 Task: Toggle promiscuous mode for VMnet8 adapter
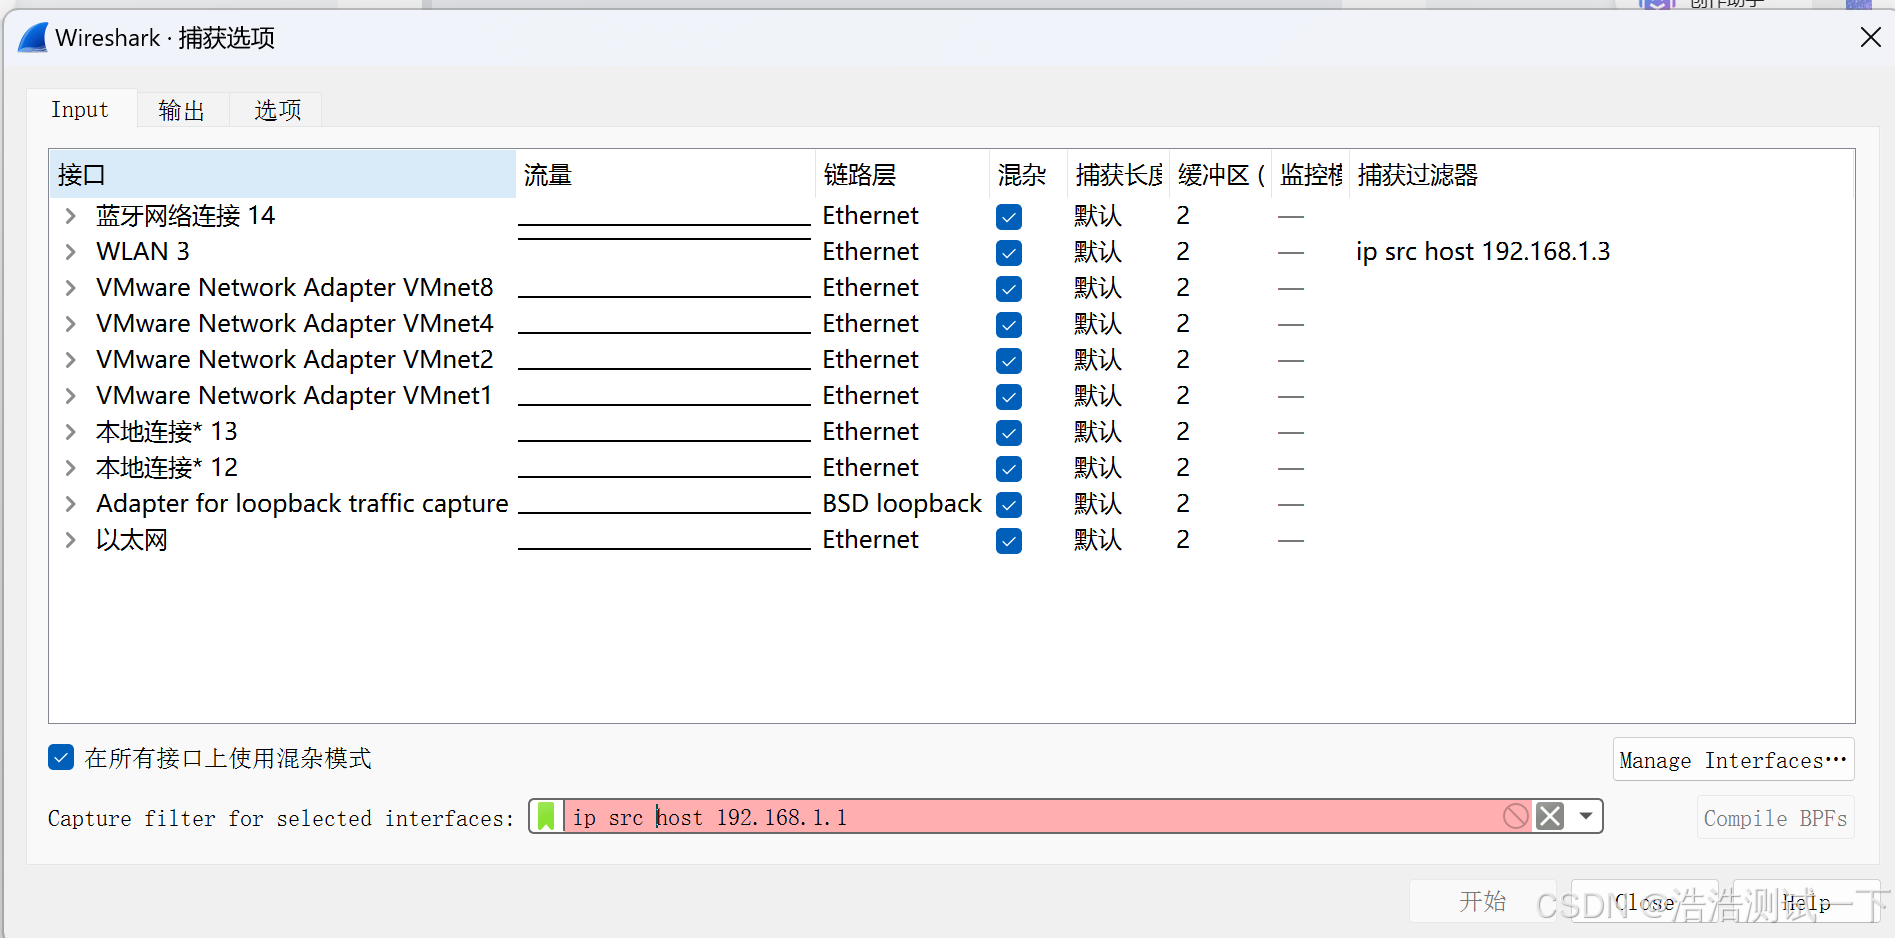pos(1009,289)
